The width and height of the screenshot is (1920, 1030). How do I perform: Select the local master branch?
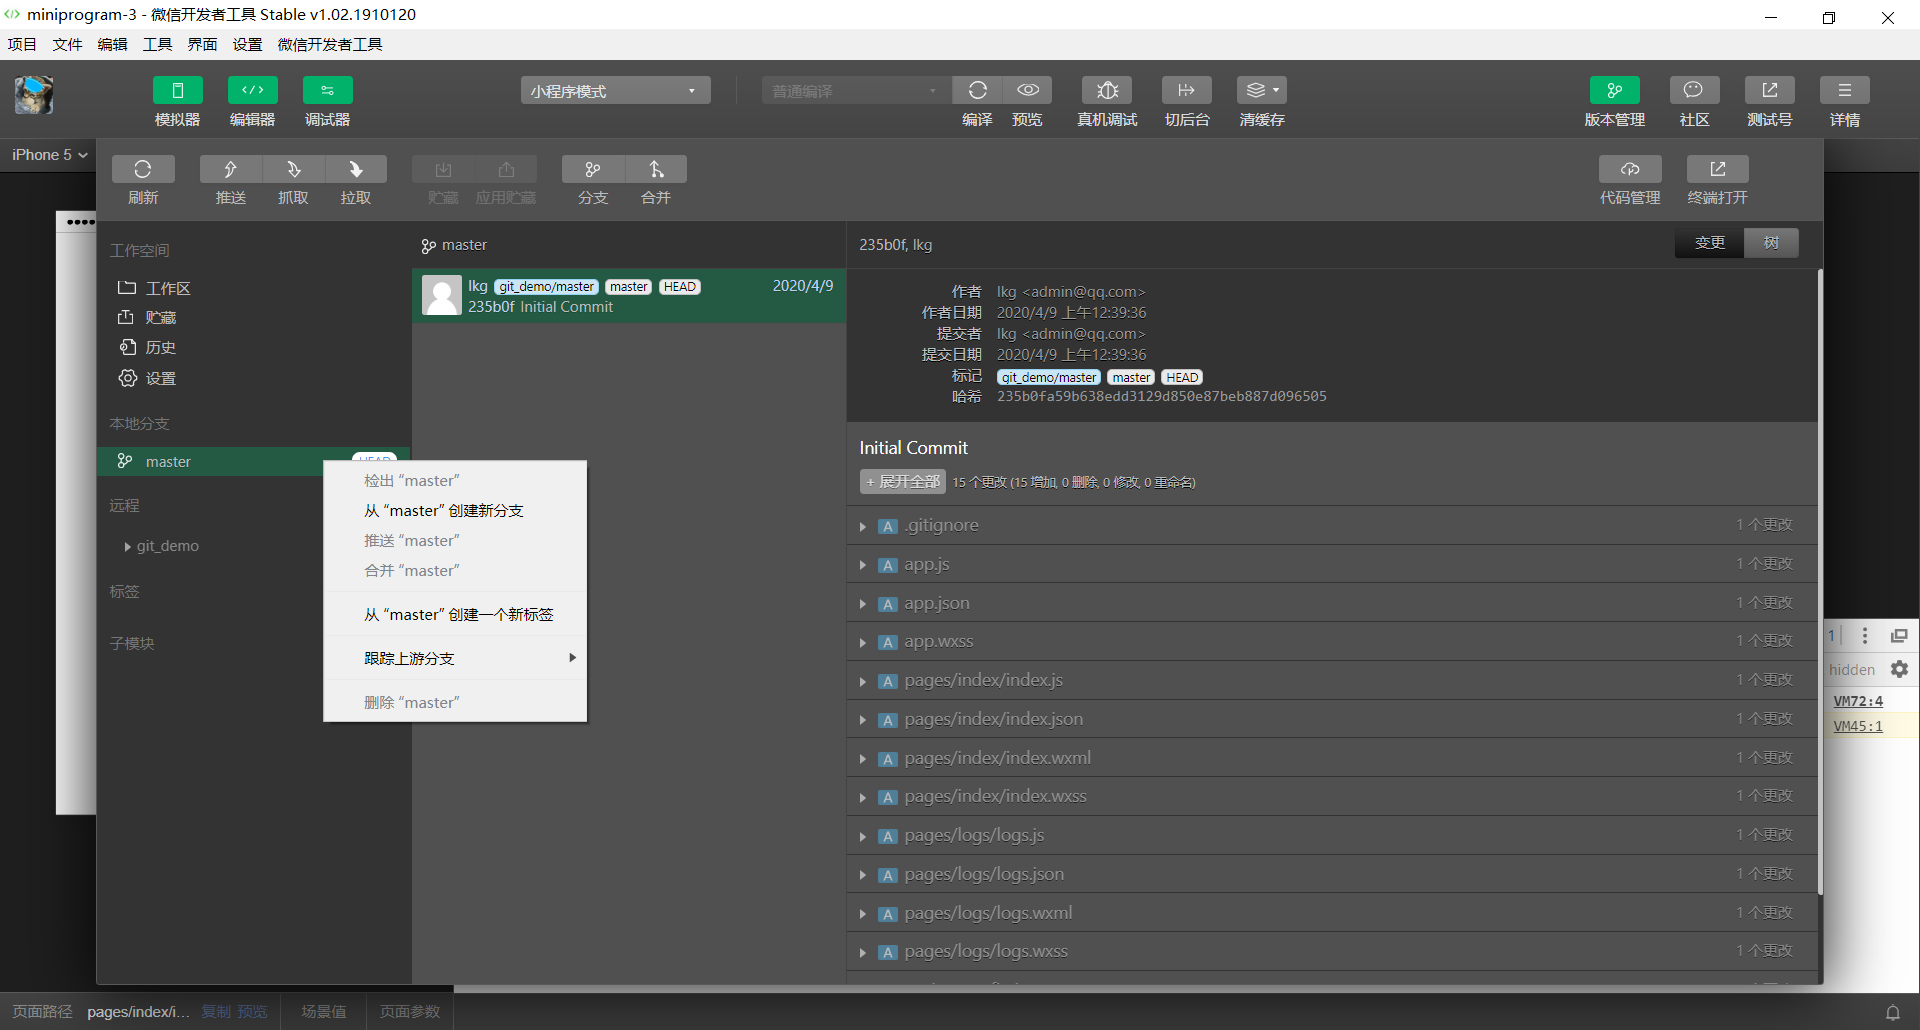(x=254, y=461)
